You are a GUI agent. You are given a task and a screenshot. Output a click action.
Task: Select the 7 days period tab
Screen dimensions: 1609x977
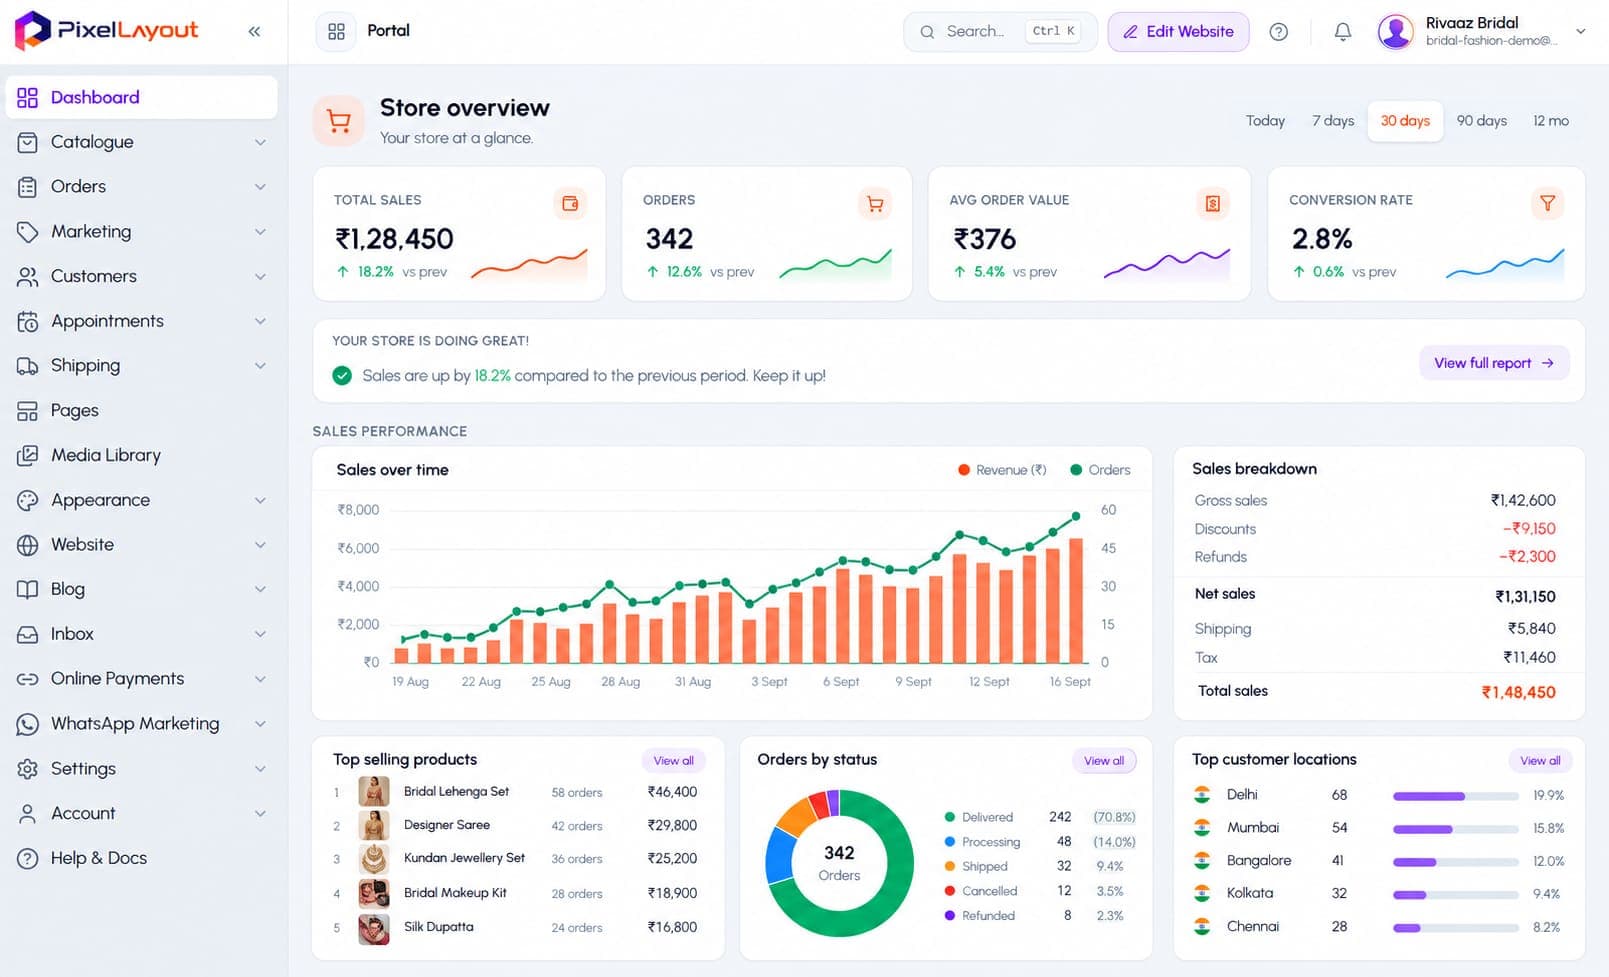pos(1333,121)
